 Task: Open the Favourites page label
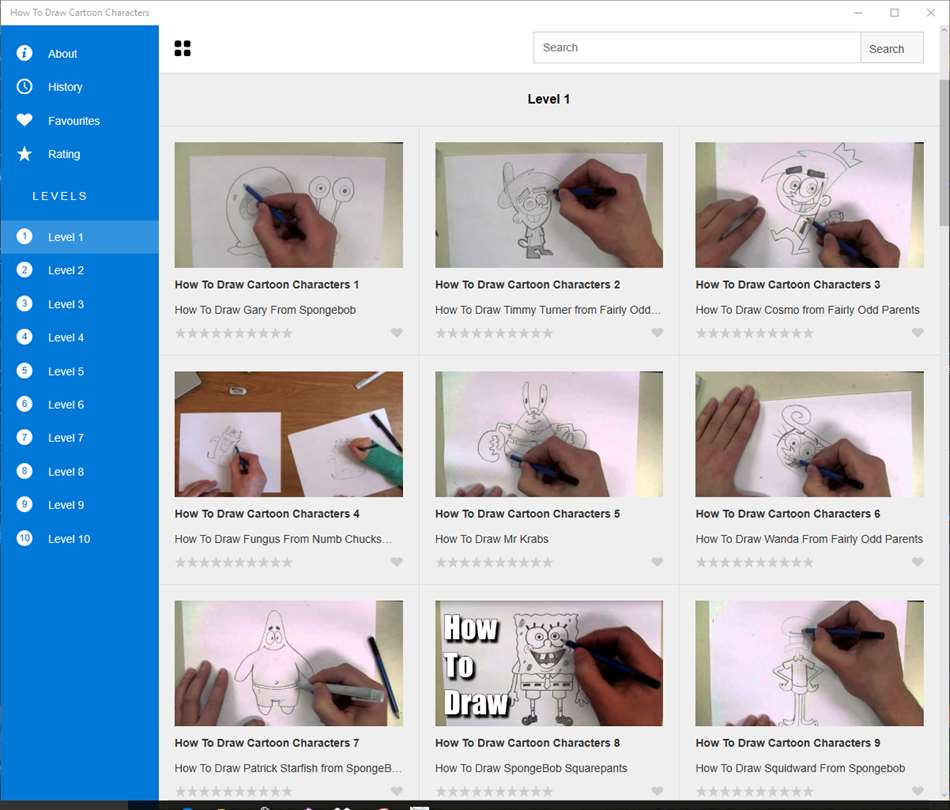(74, 121)
